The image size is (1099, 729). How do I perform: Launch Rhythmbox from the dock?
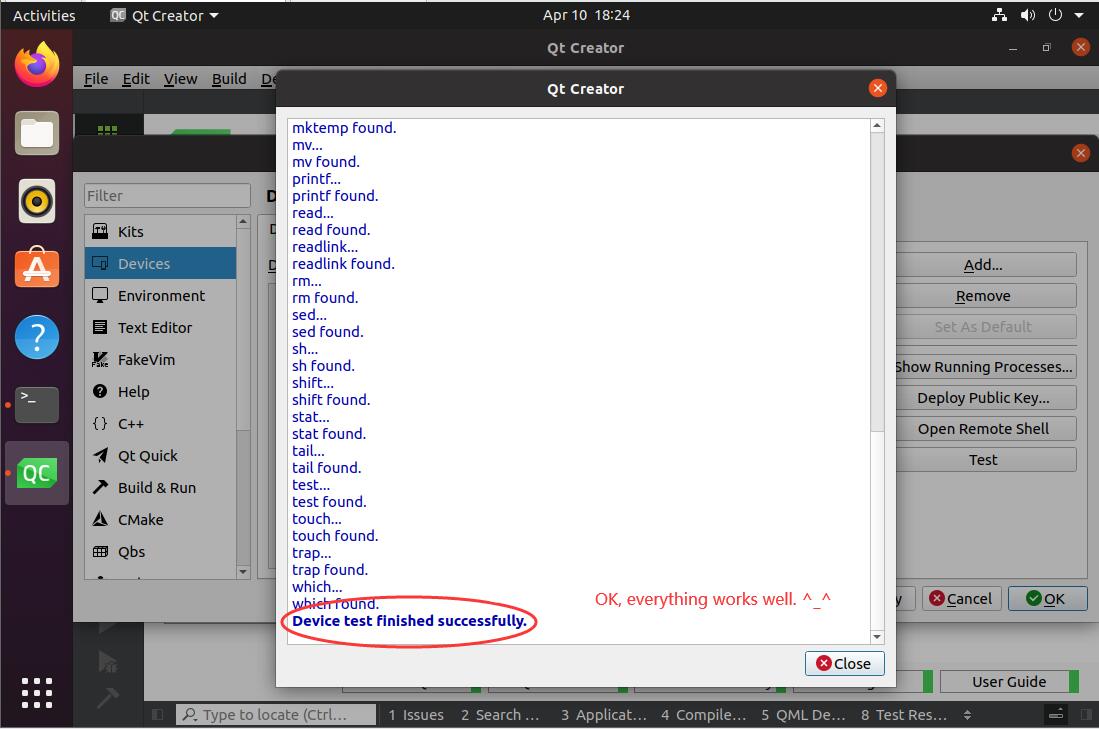pyautogui.click(x=36, y=201)
